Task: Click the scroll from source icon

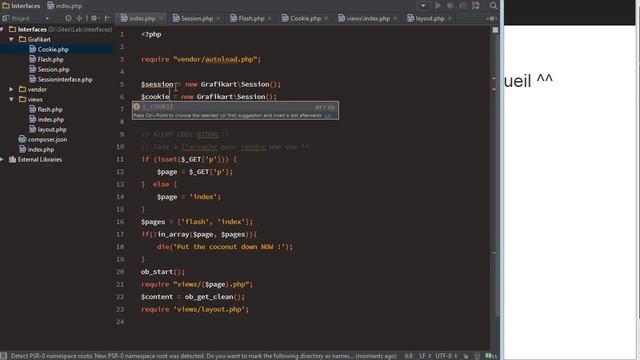Action: pyautogui.click(x=68, y=18)
